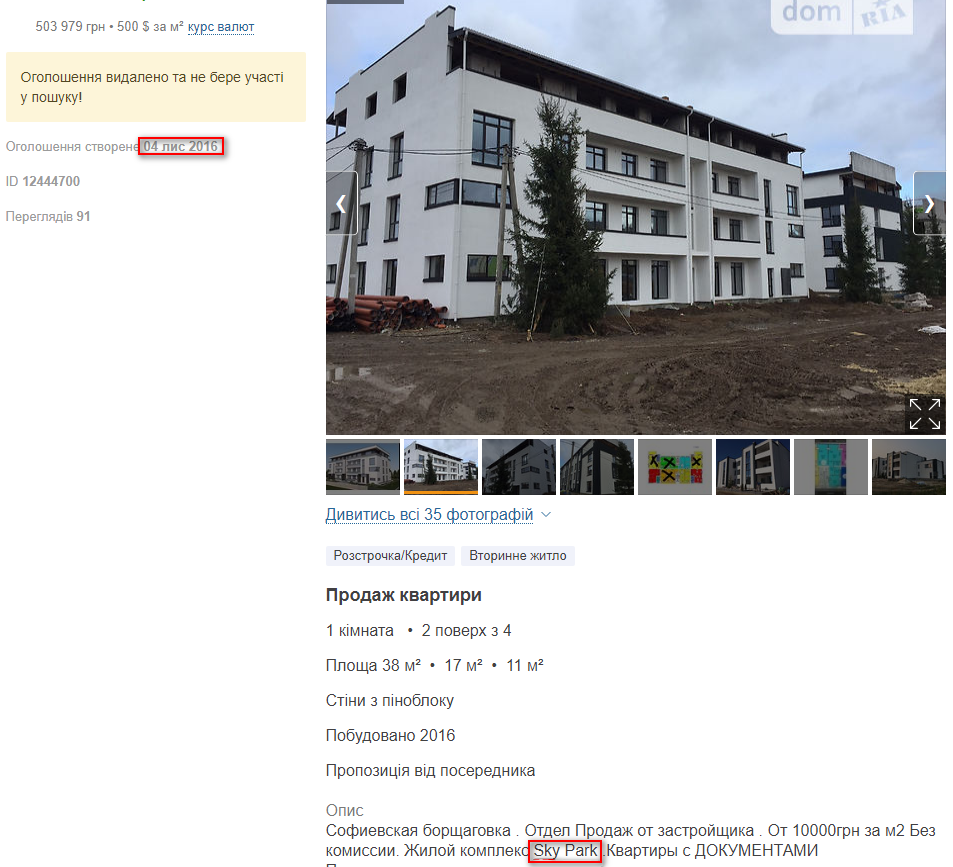Select the fourth thumbnail with tree
This screenshot has height=867, width=953.
[597, 467]
